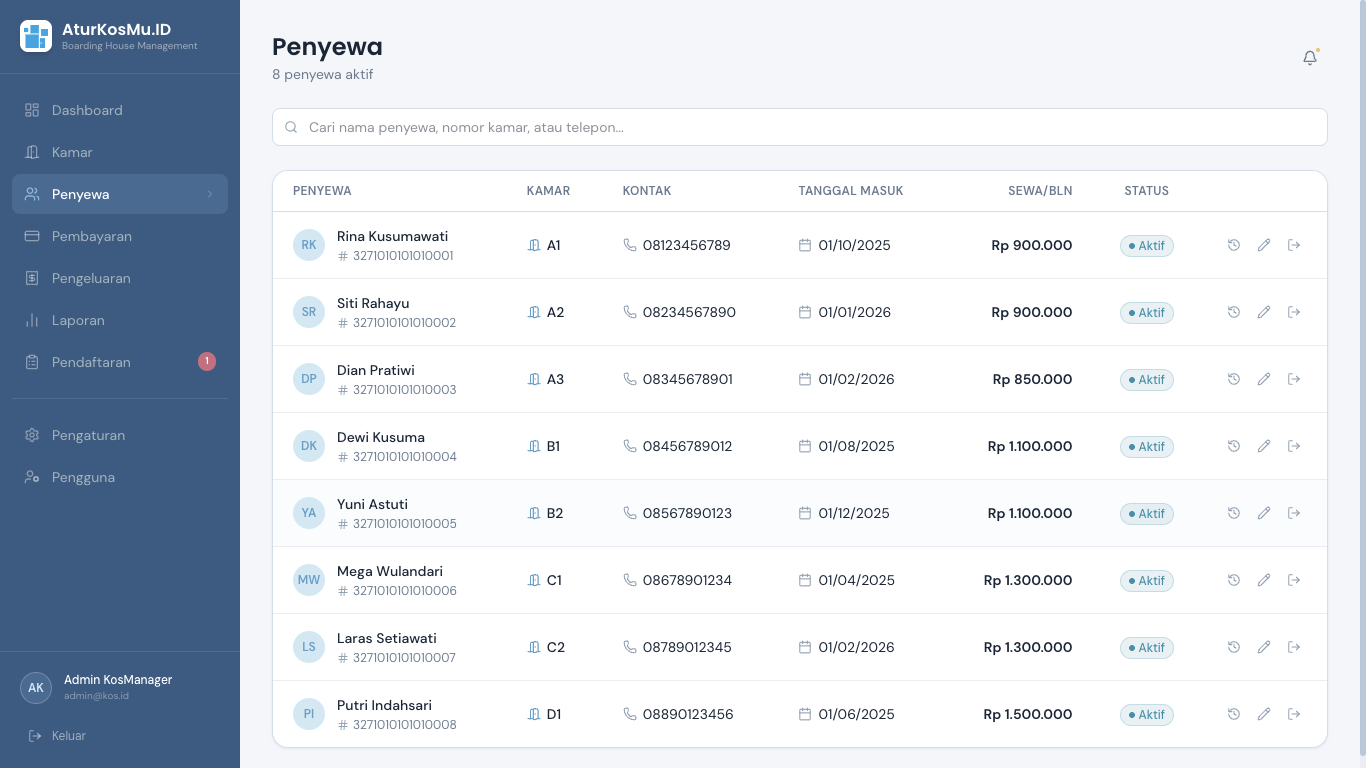Click the notification bell icon
The height and width of the screenshot is (768, 1366).
click(1310, 58)
